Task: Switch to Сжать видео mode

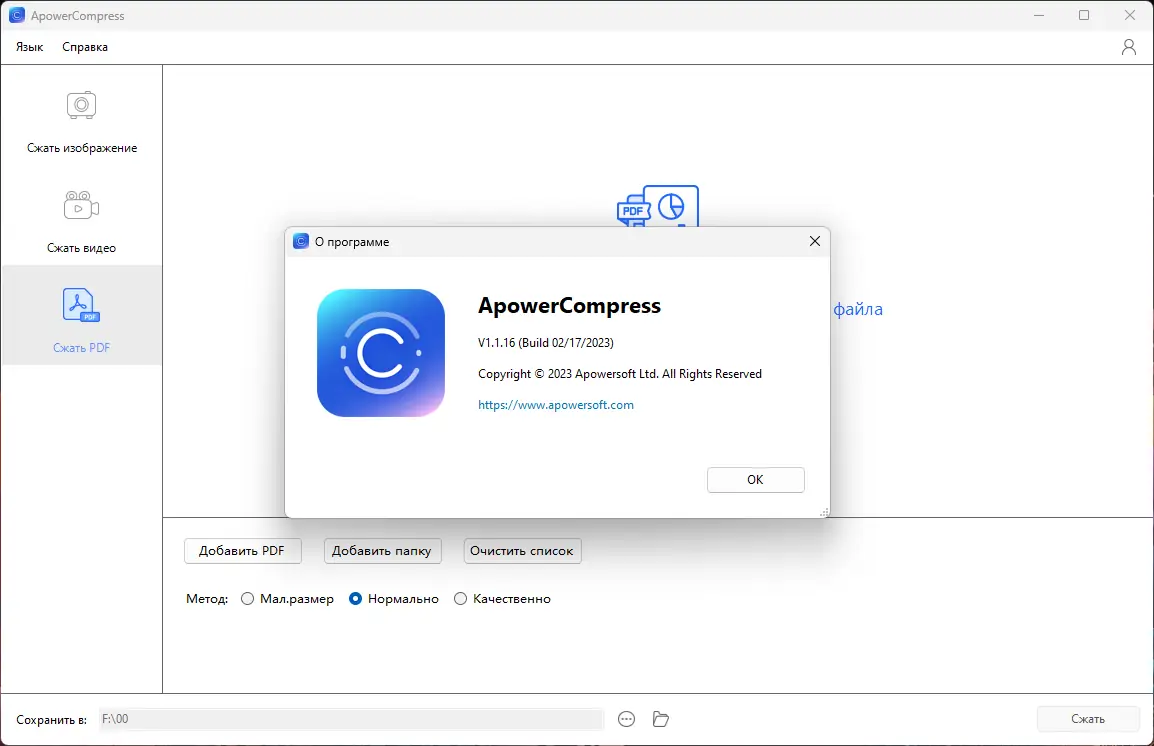Action: (x=82, y=222)
